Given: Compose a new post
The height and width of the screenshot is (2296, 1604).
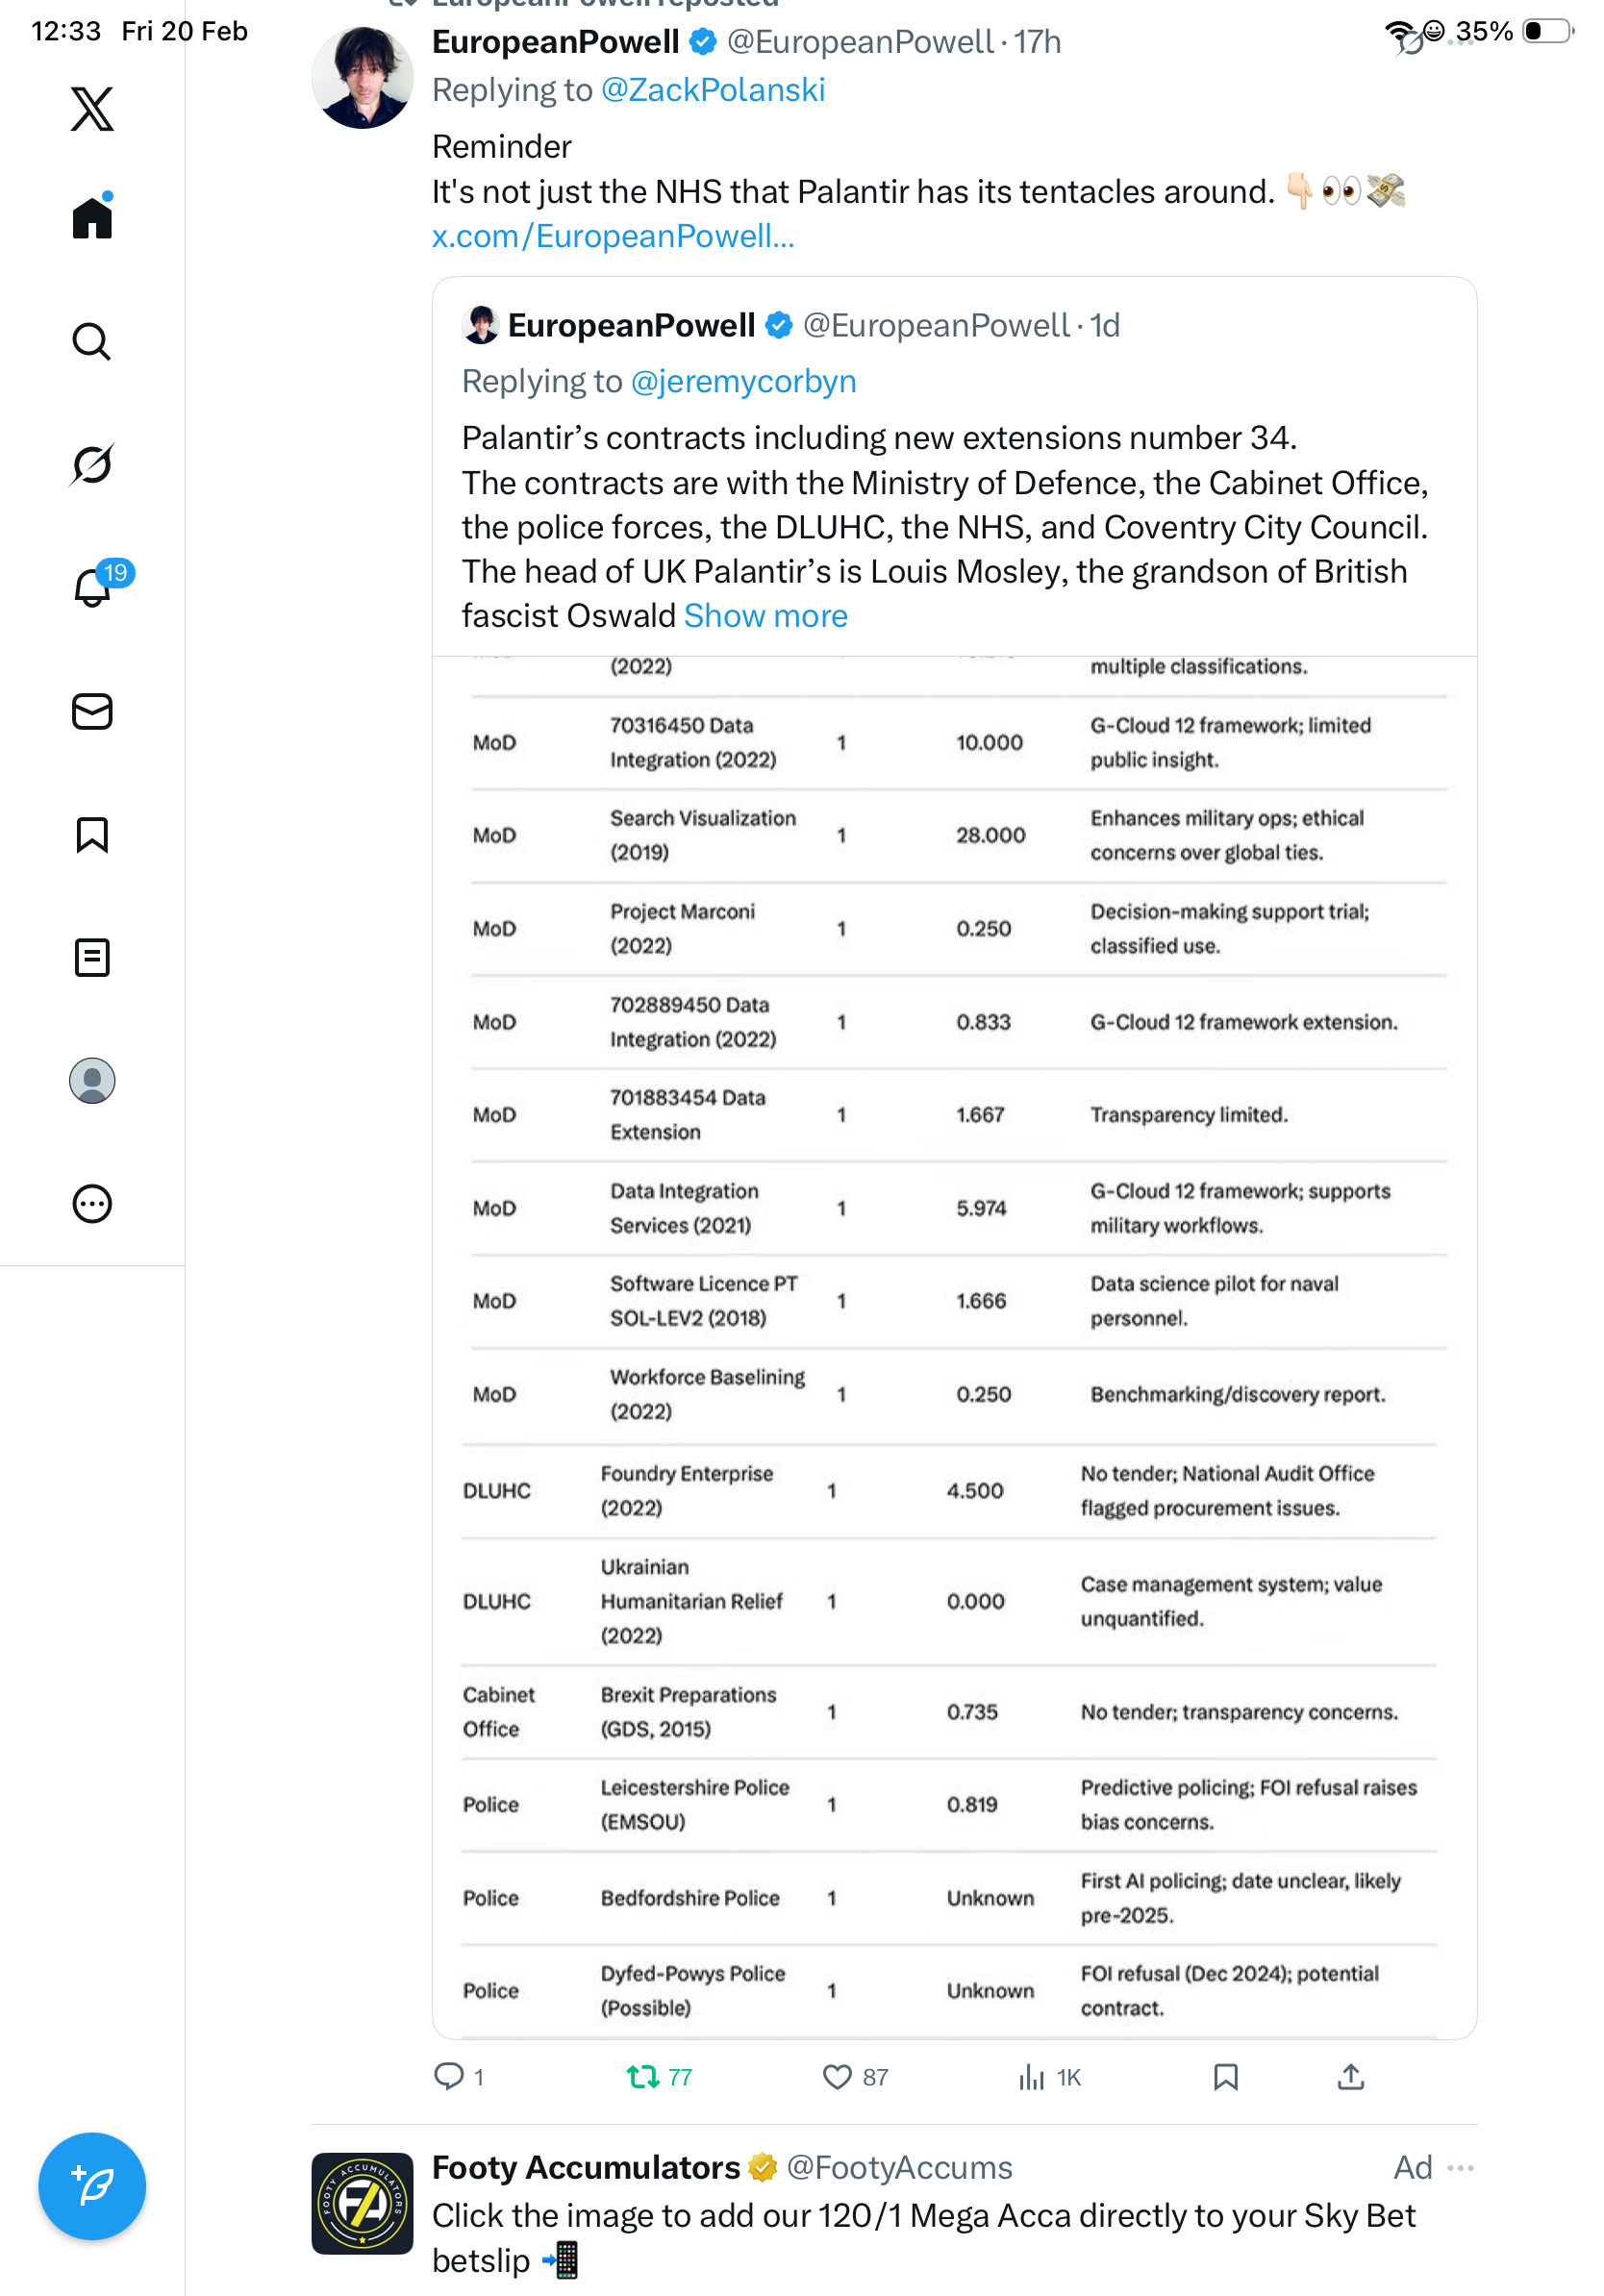Looking at the screenshot, I should (x=92, y=2186).
